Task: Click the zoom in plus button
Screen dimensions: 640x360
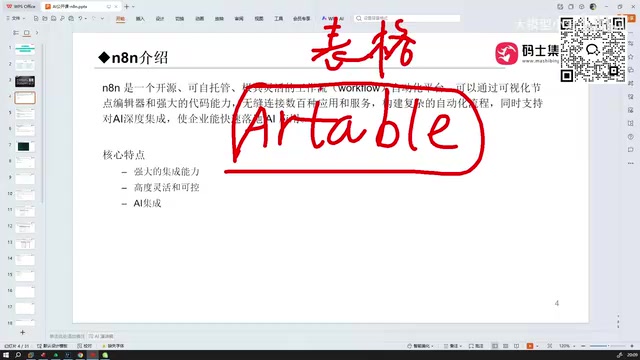Action: click(632, 346)
